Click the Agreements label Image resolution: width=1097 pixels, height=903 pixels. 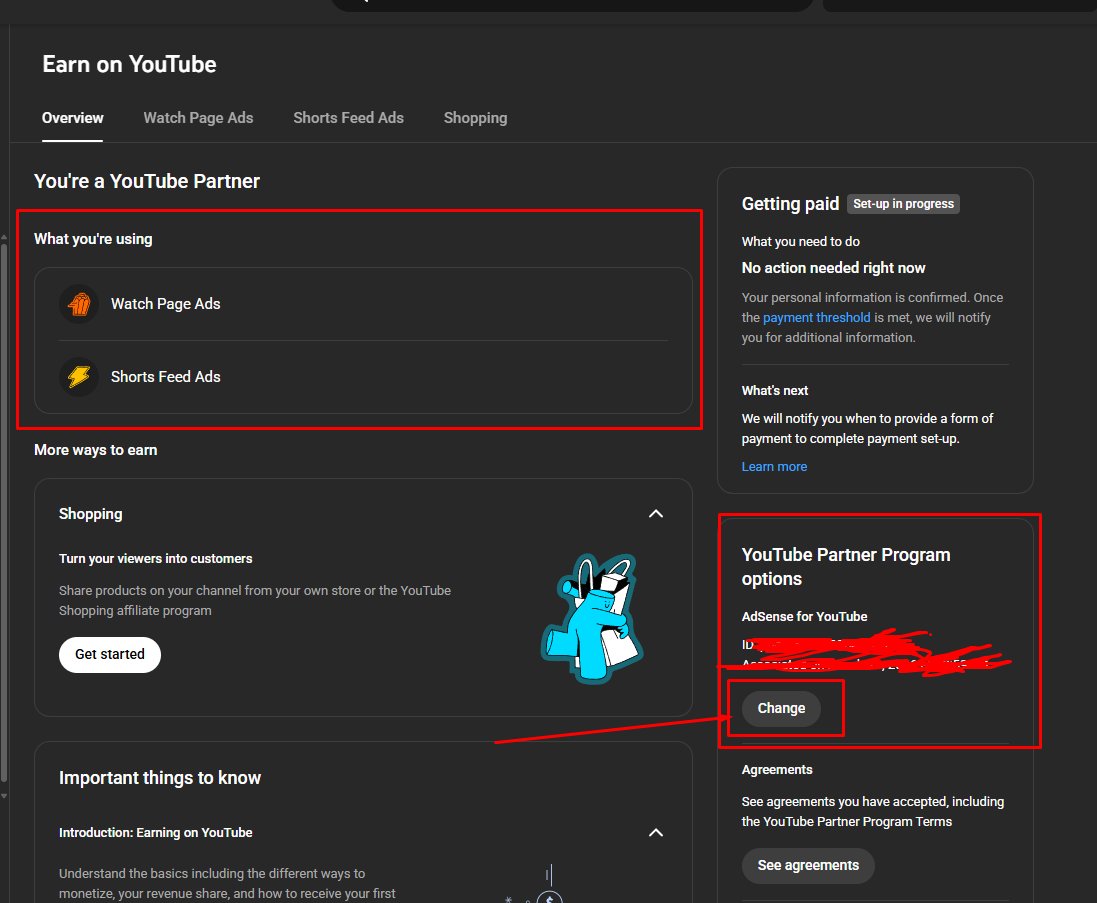pos(777,769)
